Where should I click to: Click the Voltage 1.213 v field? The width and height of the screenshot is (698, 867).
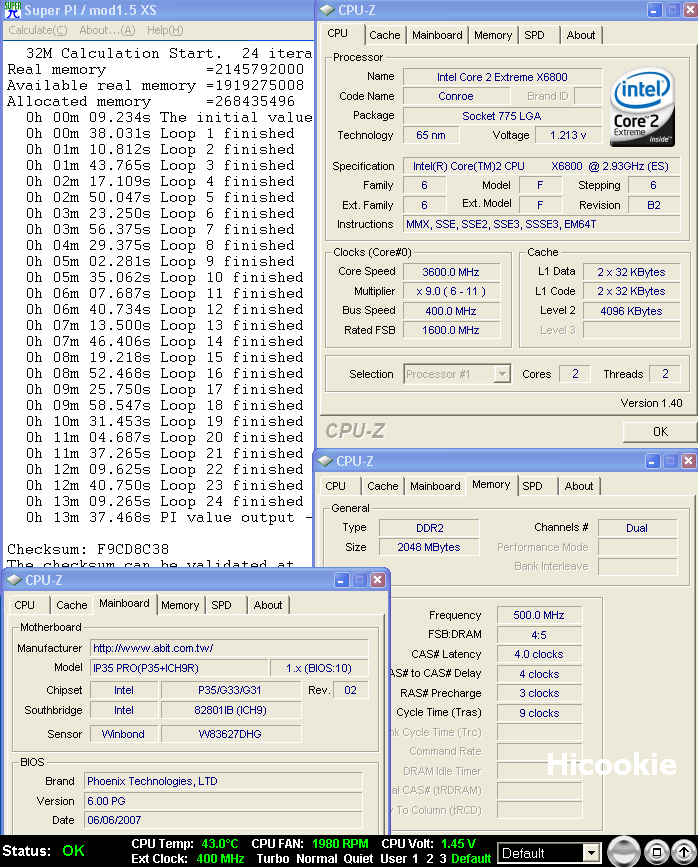click(567, 135)
